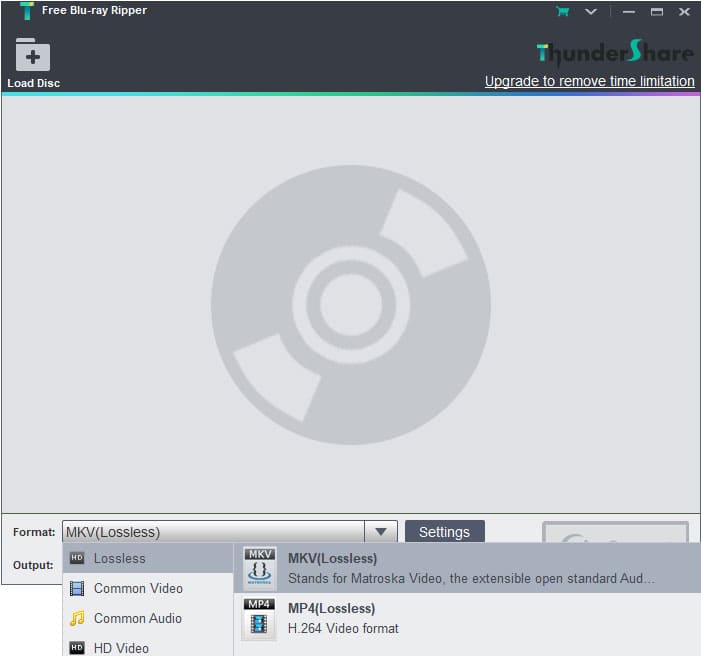
Task: Click the Load Disc folder icon
Action: coord(33,55)
